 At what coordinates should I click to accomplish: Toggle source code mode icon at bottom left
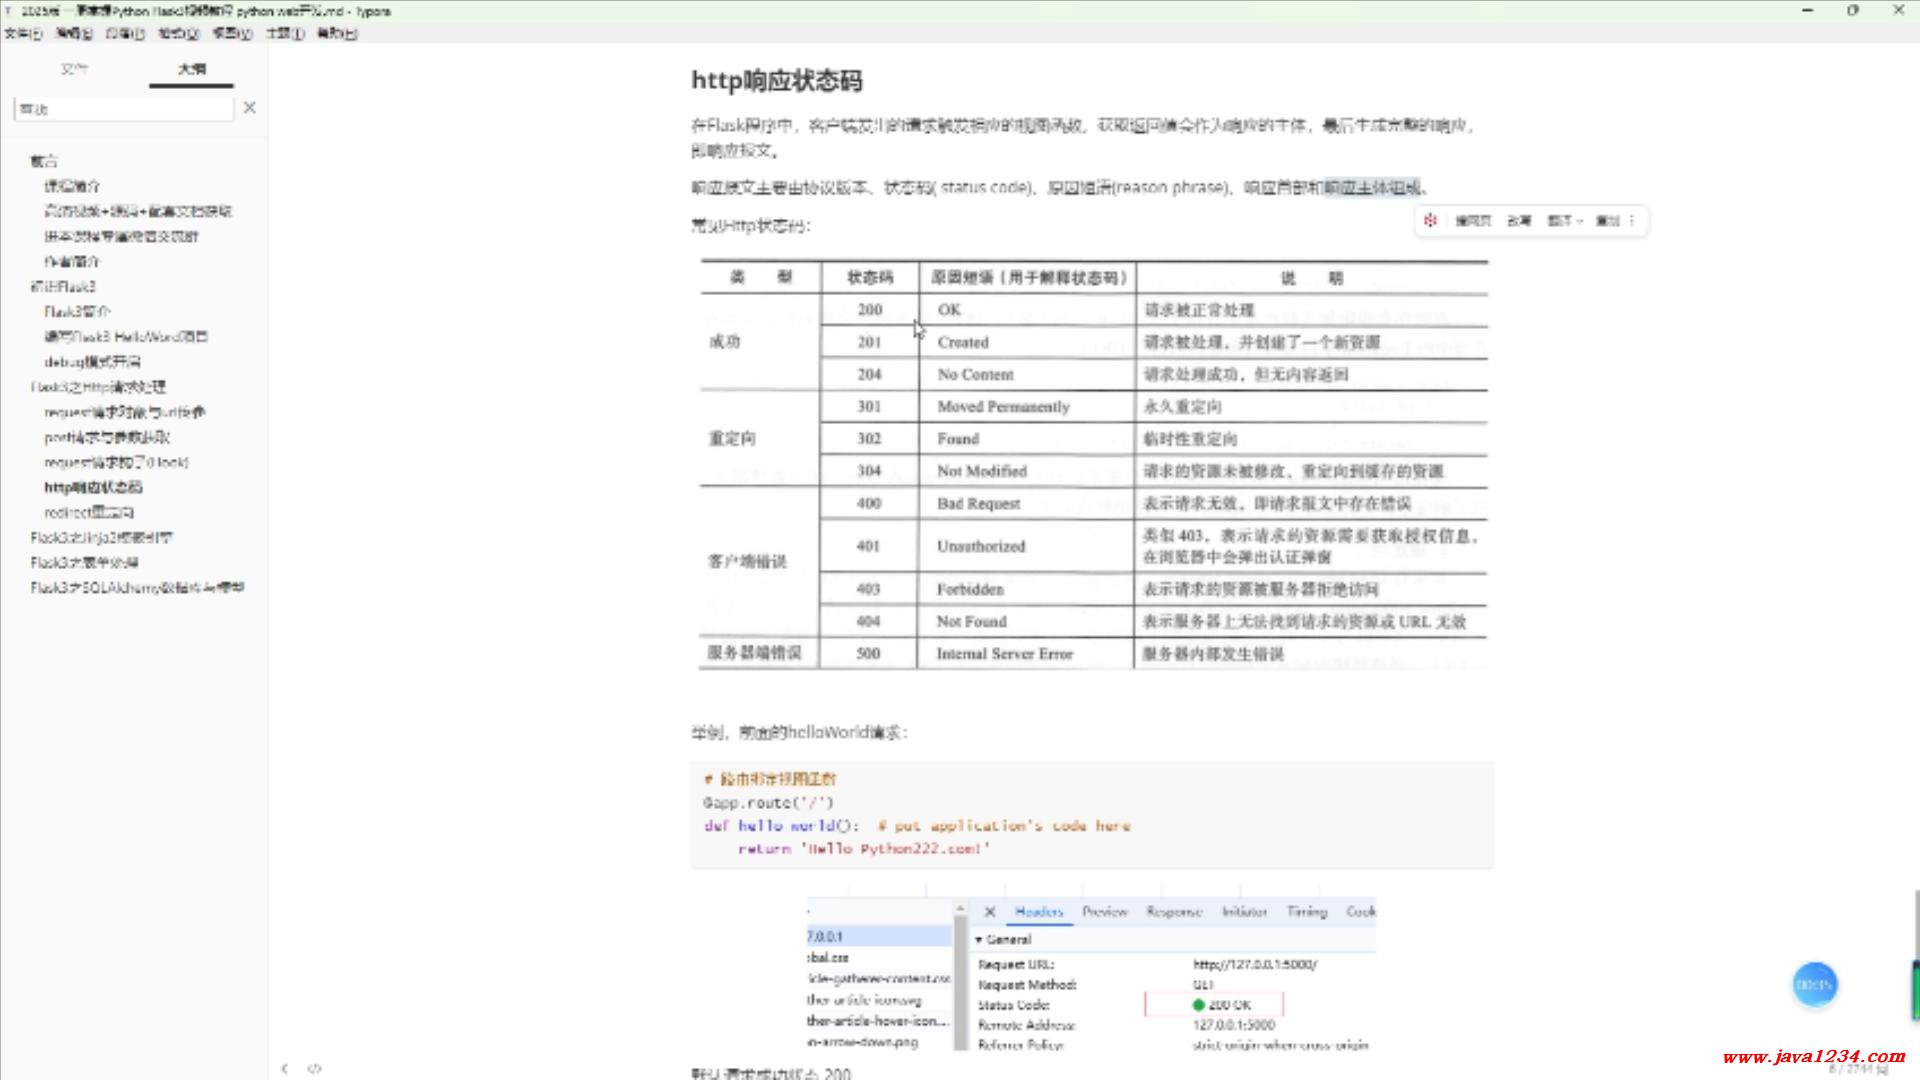tap(314, 1068)
